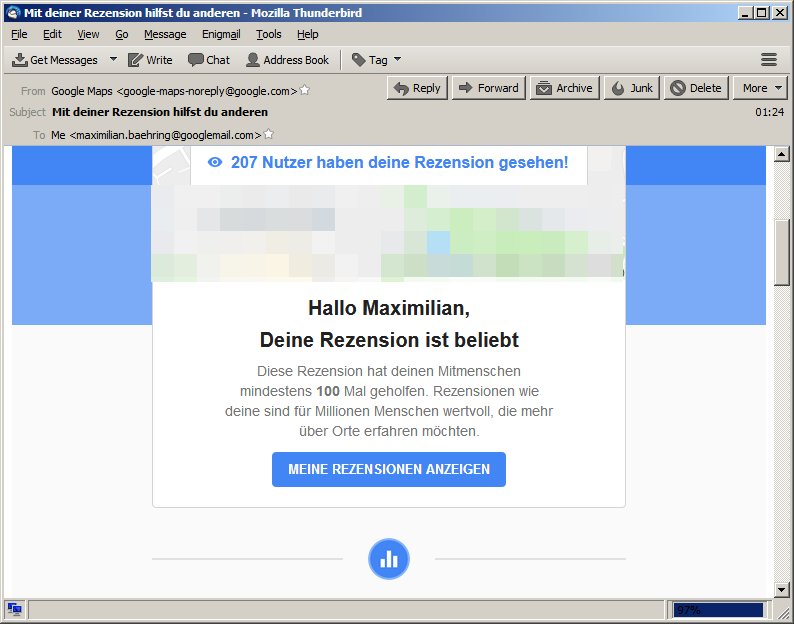
Task: Open the Edit menu
Action: click(52, 34)
